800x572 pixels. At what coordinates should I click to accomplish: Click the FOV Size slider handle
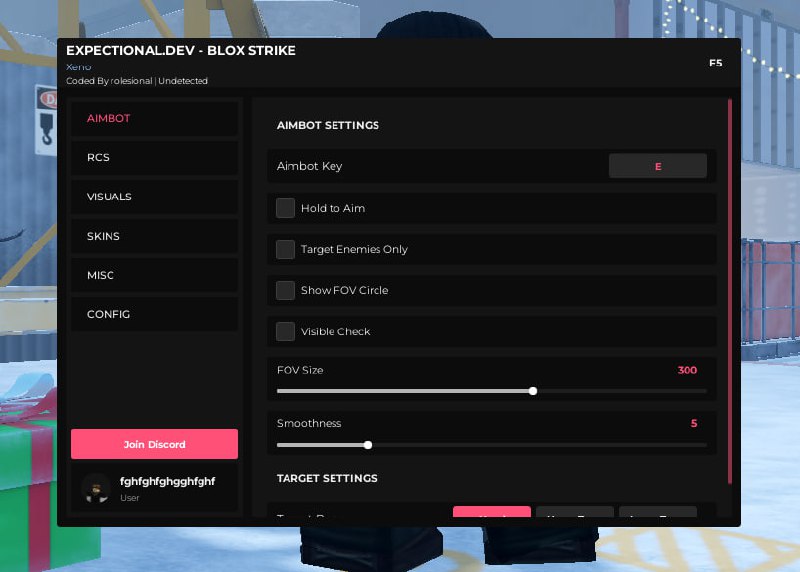click(x=533, y=391)
